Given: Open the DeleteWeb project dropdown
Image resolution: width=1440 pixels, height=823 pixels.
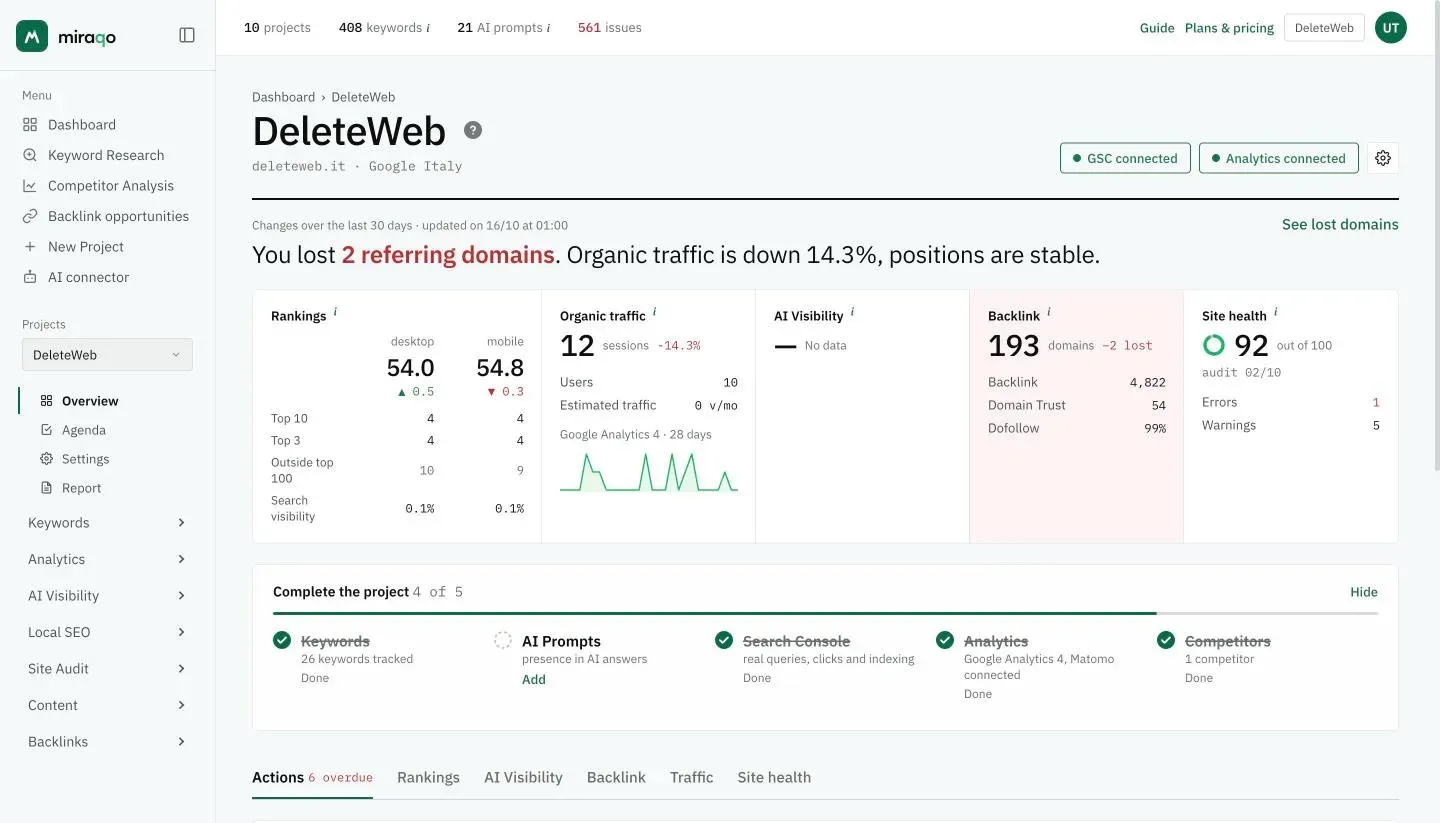Looking at the screenshot, I should (107, 355).
